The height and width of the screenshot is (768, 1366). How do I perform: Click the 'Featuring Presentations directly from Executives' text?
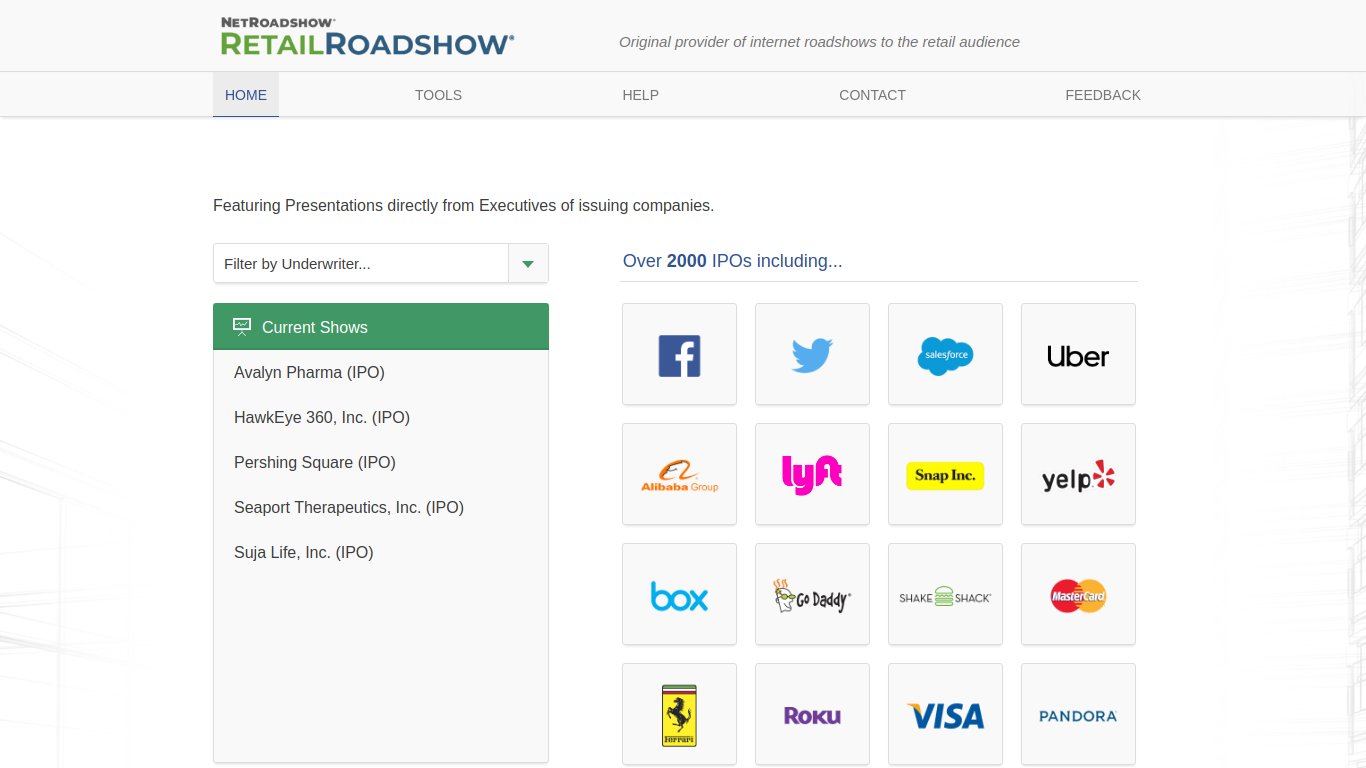pyautogui.click(x=463, y=205)
